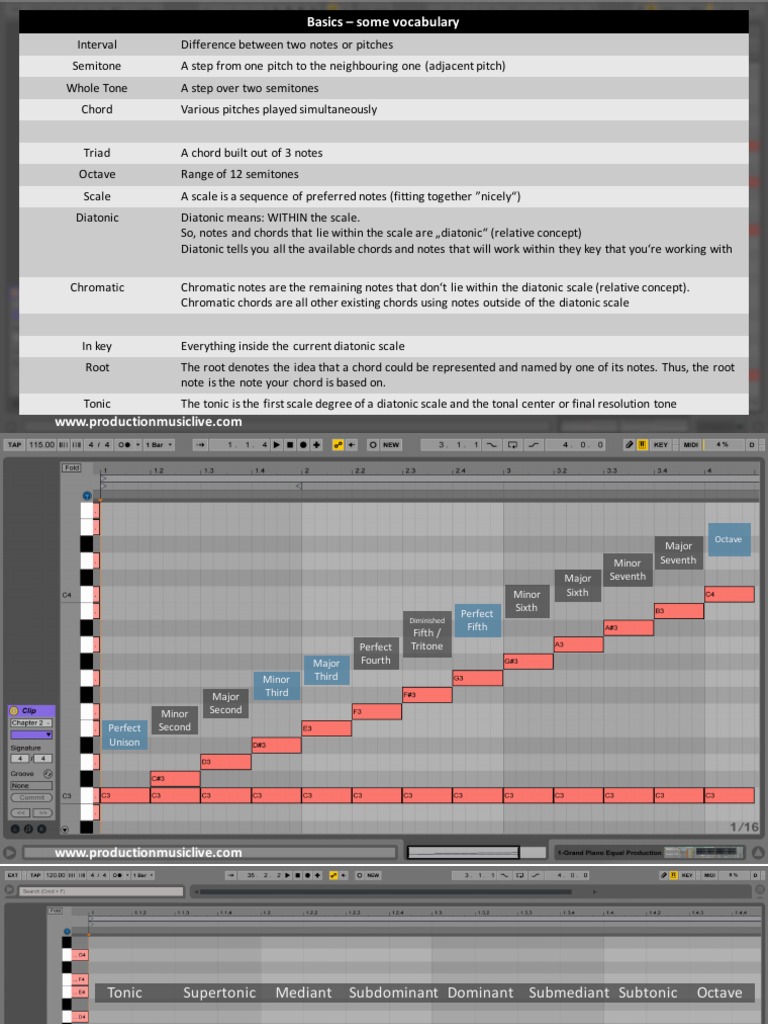Viewport: 768px width, 1024px height.
Task: Select the G3 note in piano roll
Action: click(477, 678)
